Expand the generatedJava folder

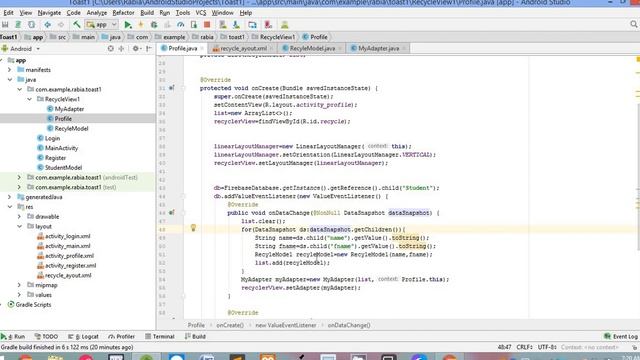click(x=9, y=197)
